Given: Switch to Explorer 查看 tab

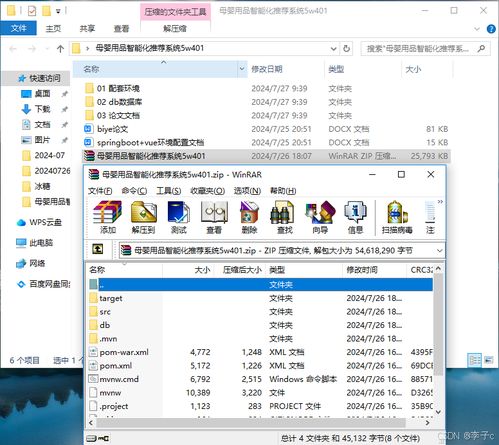Looking at the screenshot, I should [121, 29].
